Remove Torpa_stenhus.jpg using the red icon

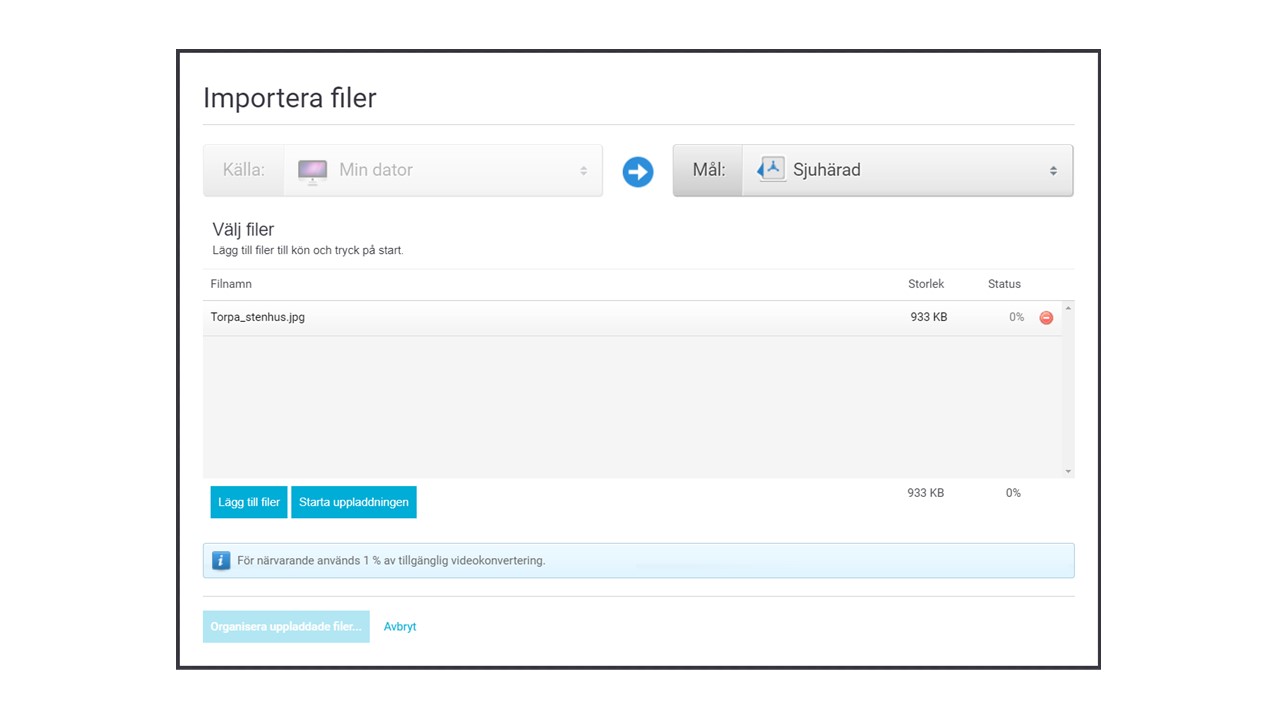click(x=1046, y=318)
